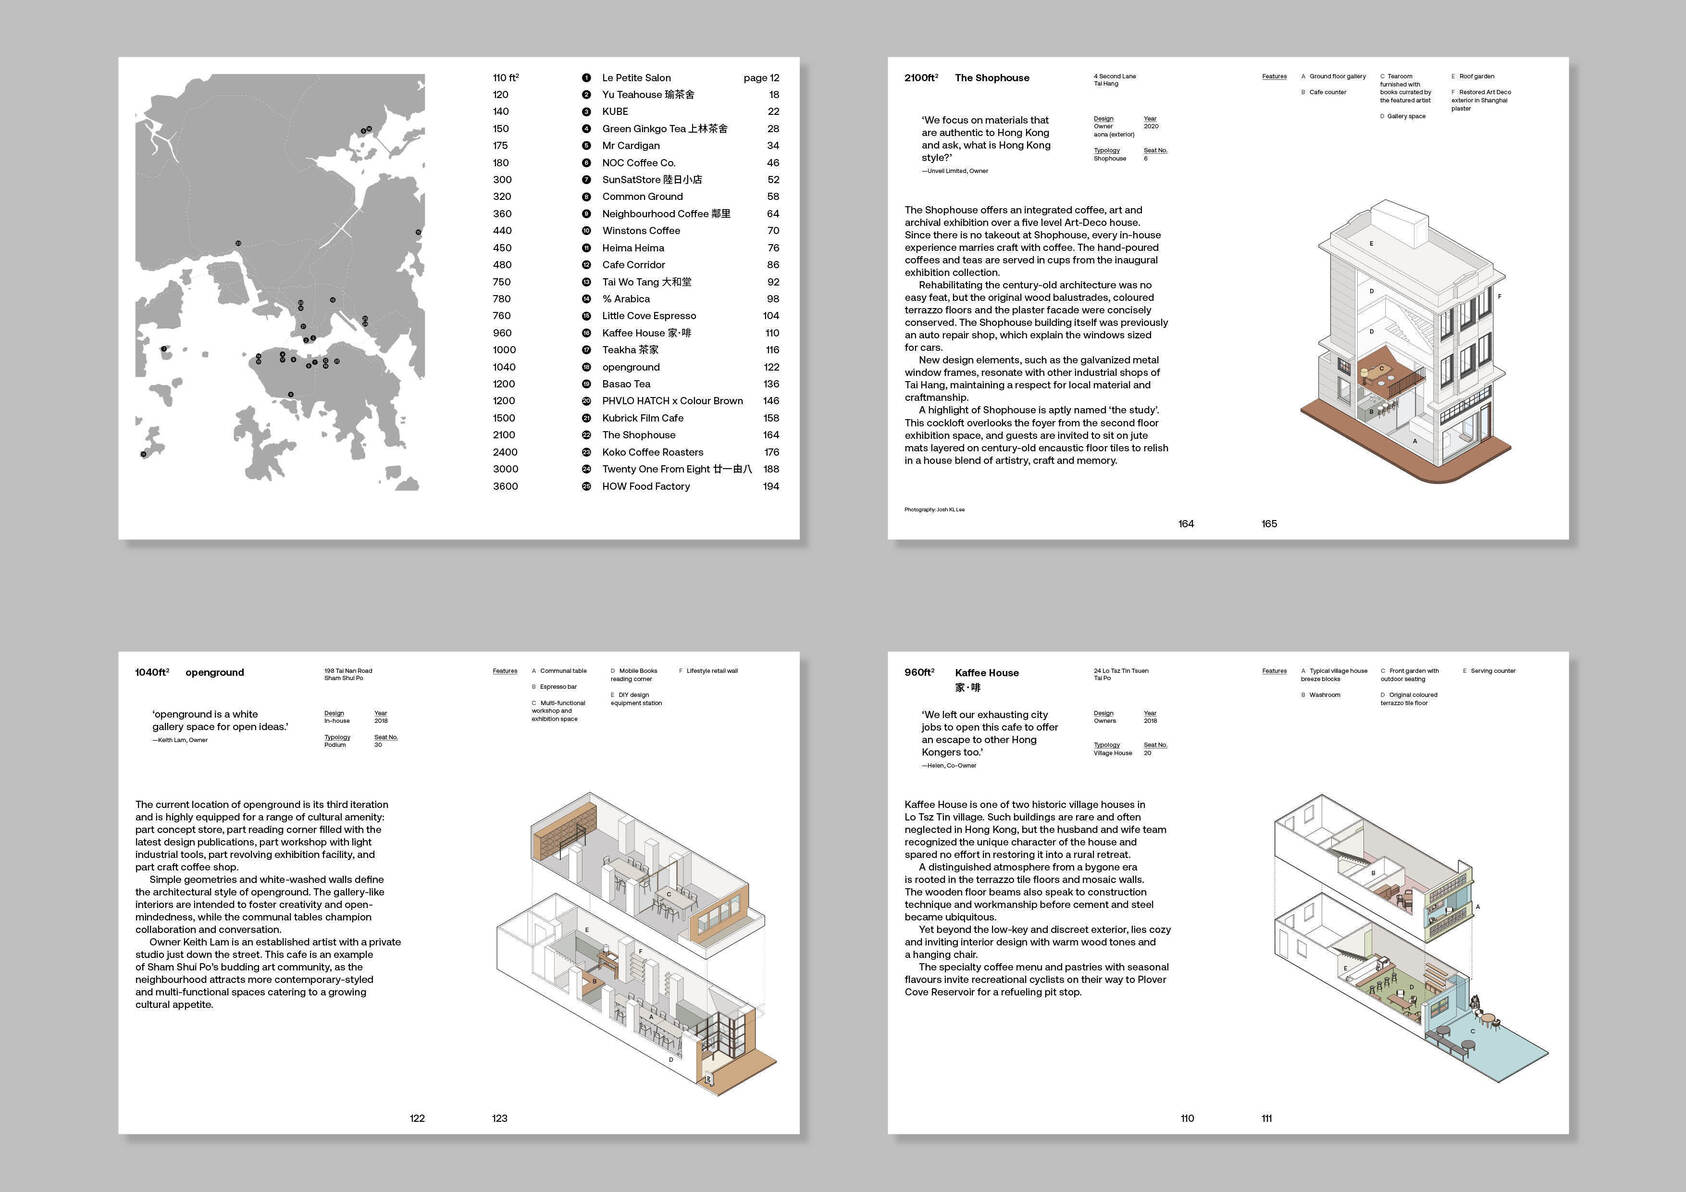This screenshot has width=1686, height=1192.
Task: Select 'The Shophouse' contents list entry
Action: [639, 435]
